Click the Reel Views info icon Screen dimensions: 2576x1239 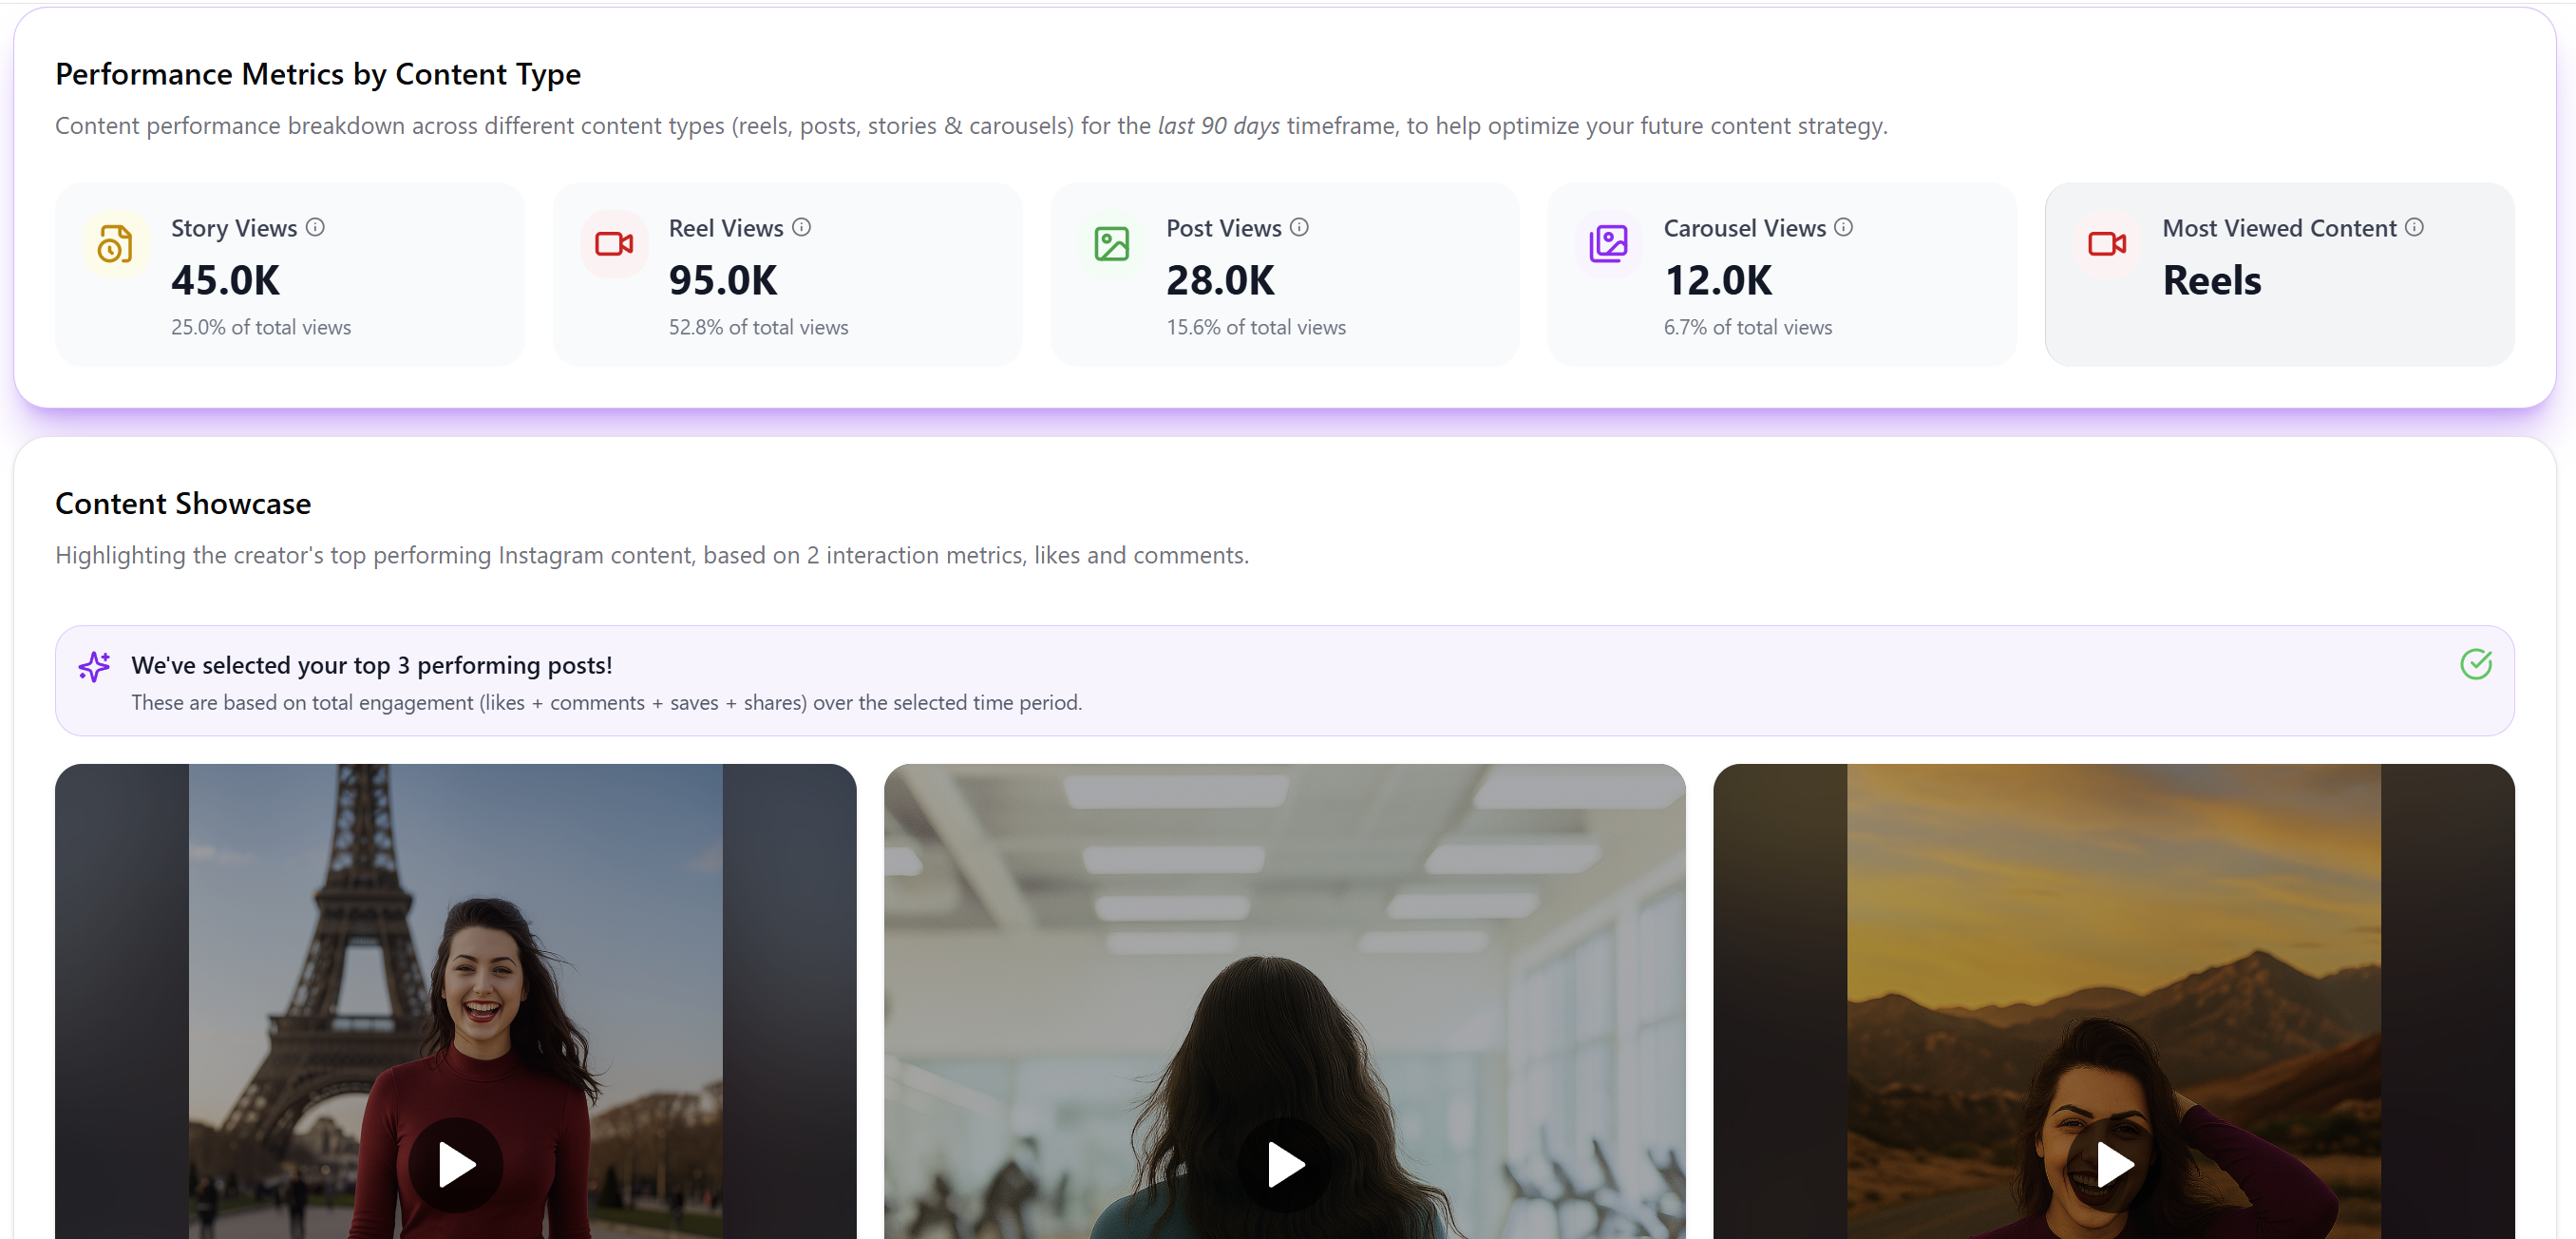point(801,227)
